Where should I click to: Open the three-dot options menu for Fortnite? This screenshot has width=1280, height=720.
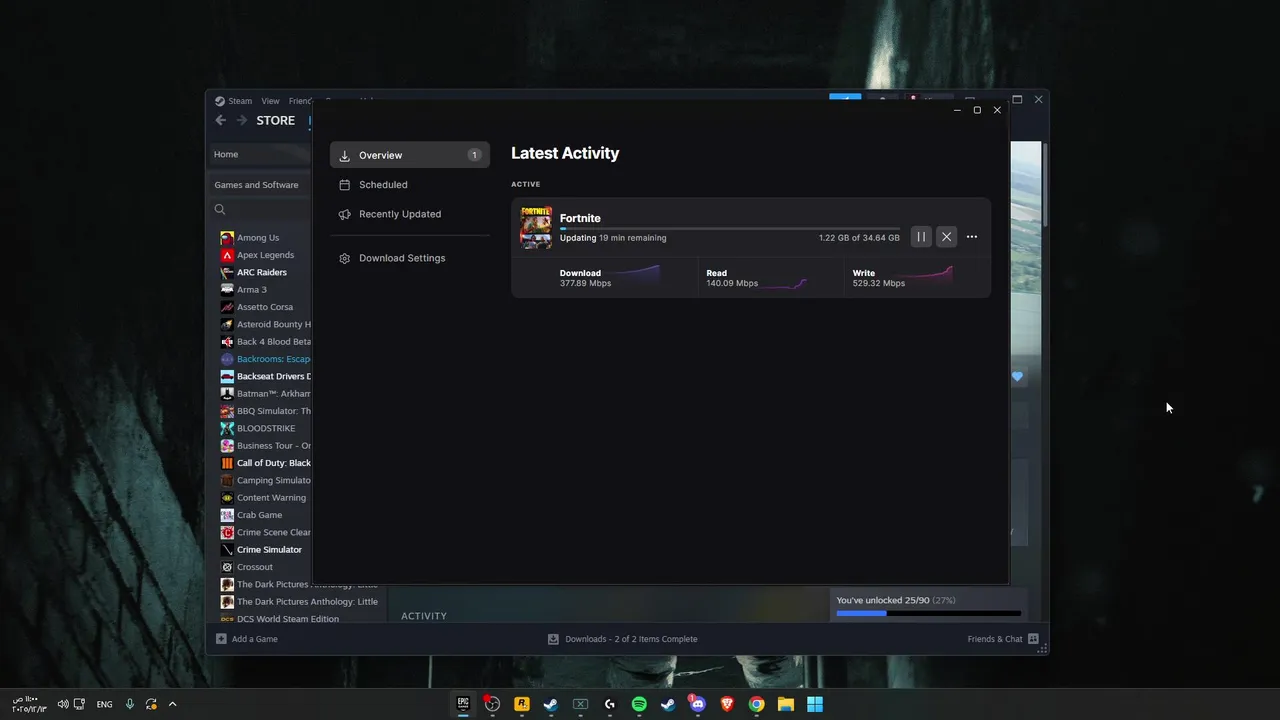click(972, 237)
